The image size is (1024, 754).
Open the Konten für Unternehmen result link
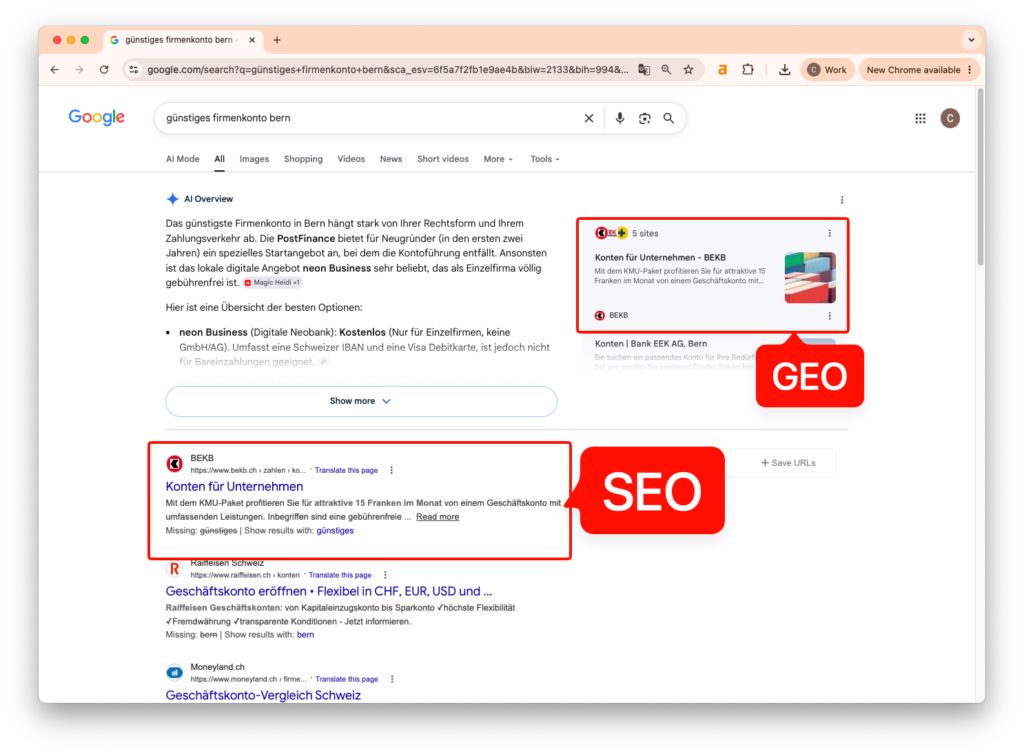pos(234,486)
